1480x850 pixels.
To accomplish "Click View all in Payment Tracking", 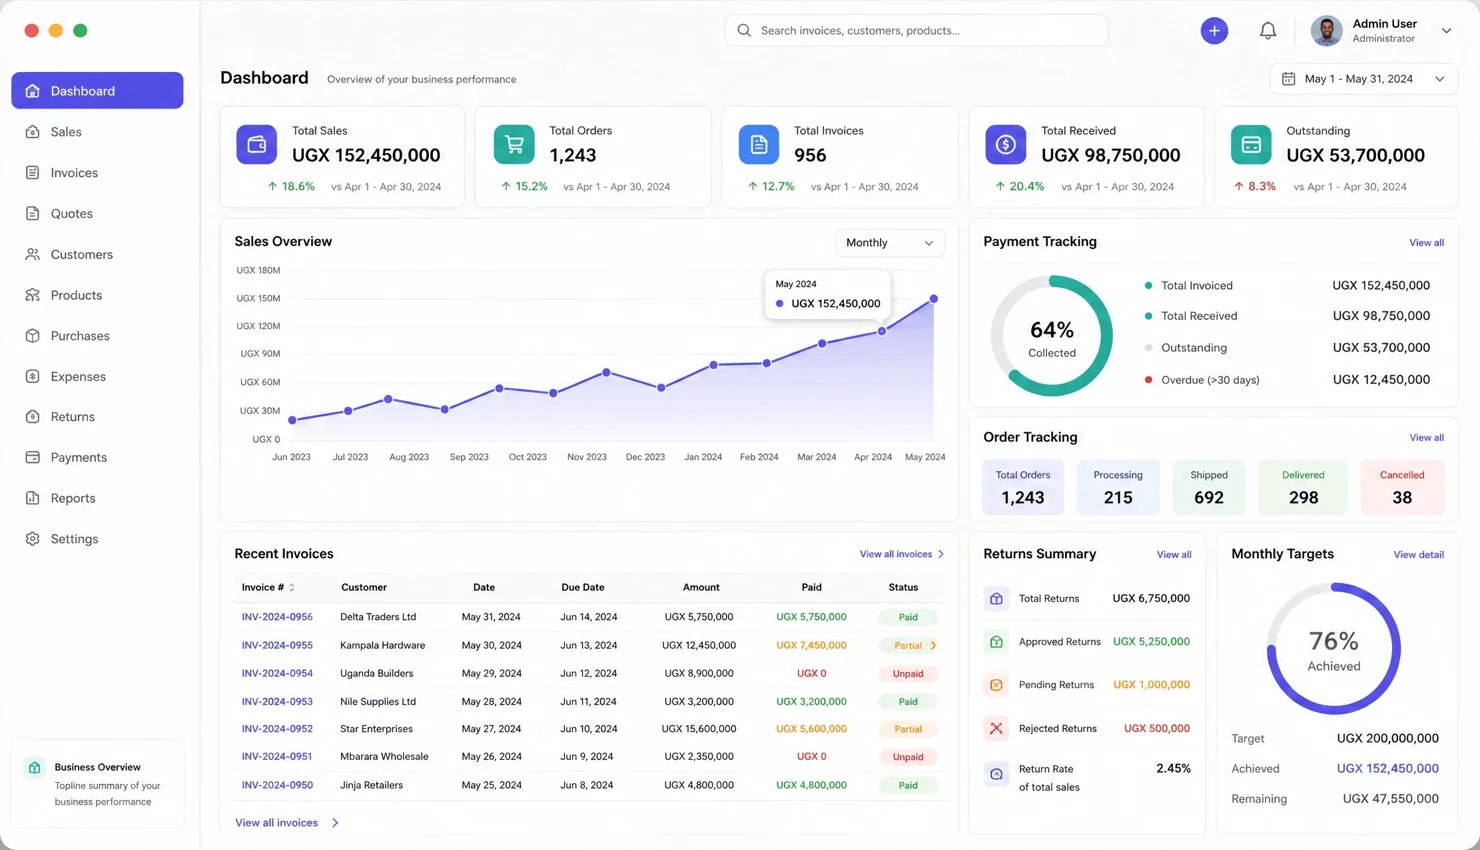I will click(x=1426, y=243).
